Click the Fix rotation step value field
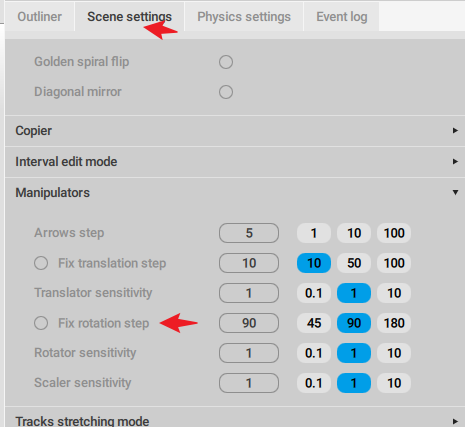Image resolution: width=465 pixels, height=427 pixels. click(x=249, y=323)
